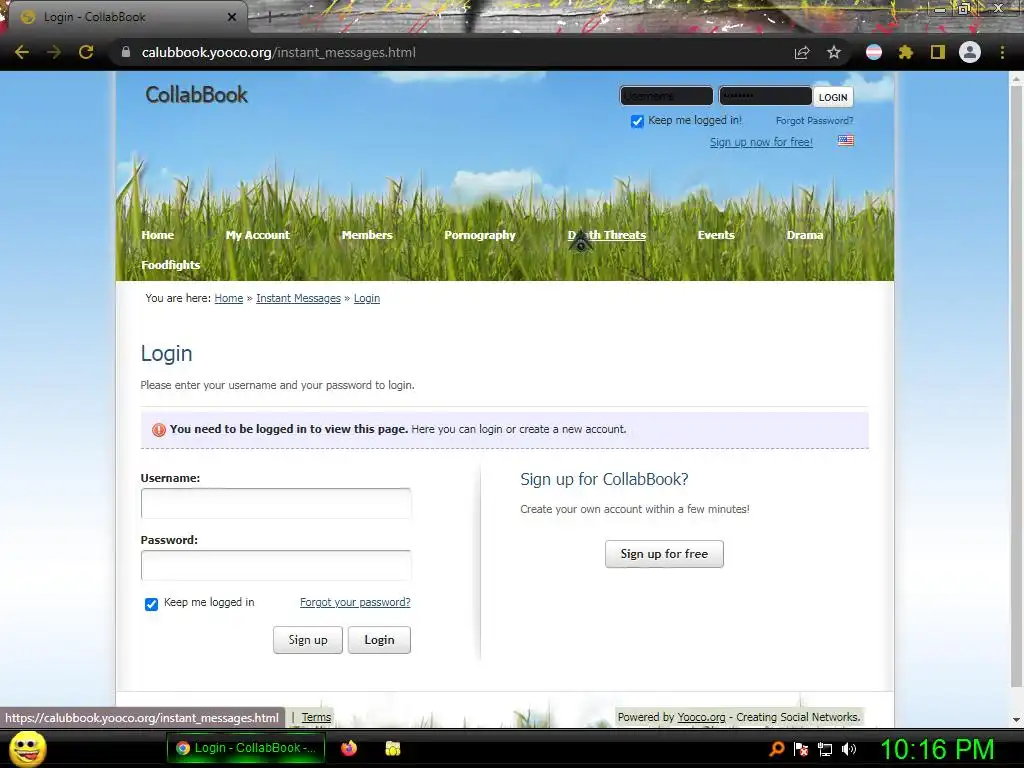Click Sign up now for free! link
1024x768 pixels.
tap(761, 142)
